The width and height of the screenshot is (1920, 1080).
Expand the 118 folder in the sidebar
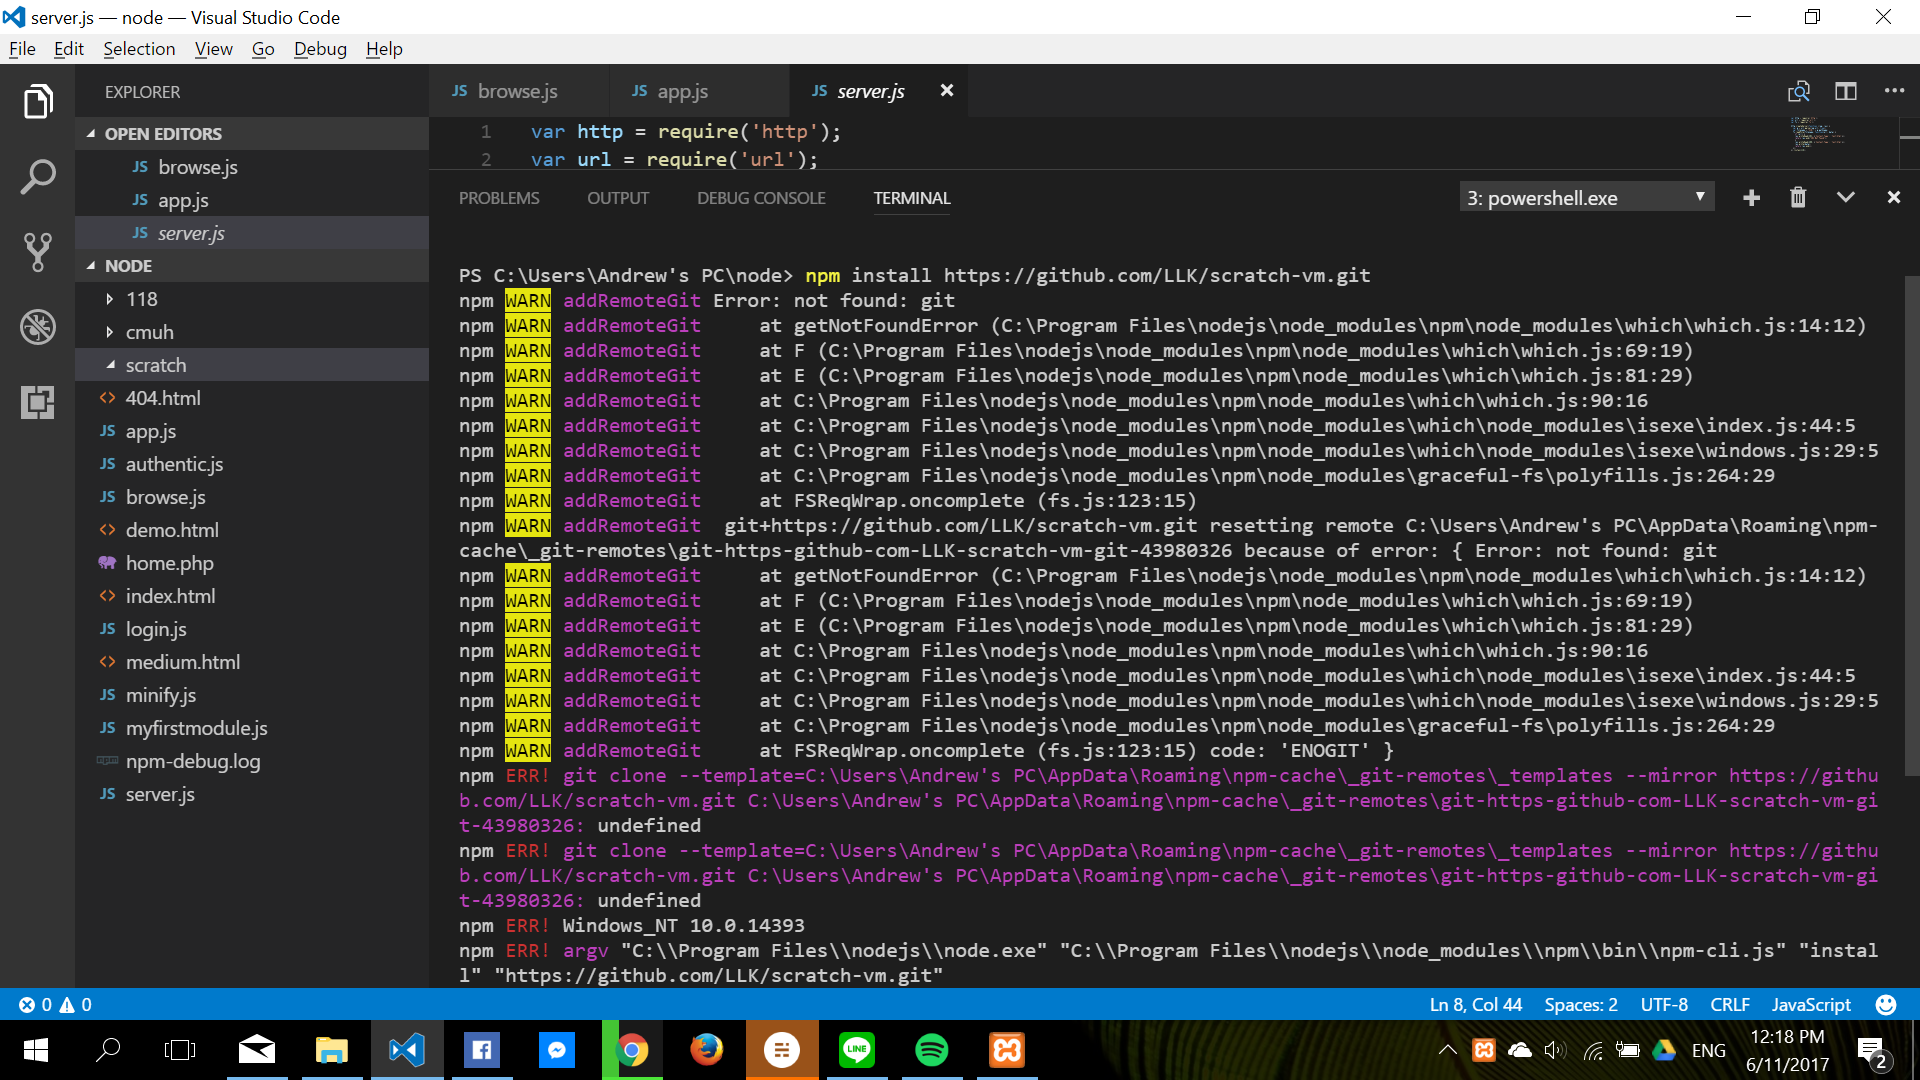[143, 298]
